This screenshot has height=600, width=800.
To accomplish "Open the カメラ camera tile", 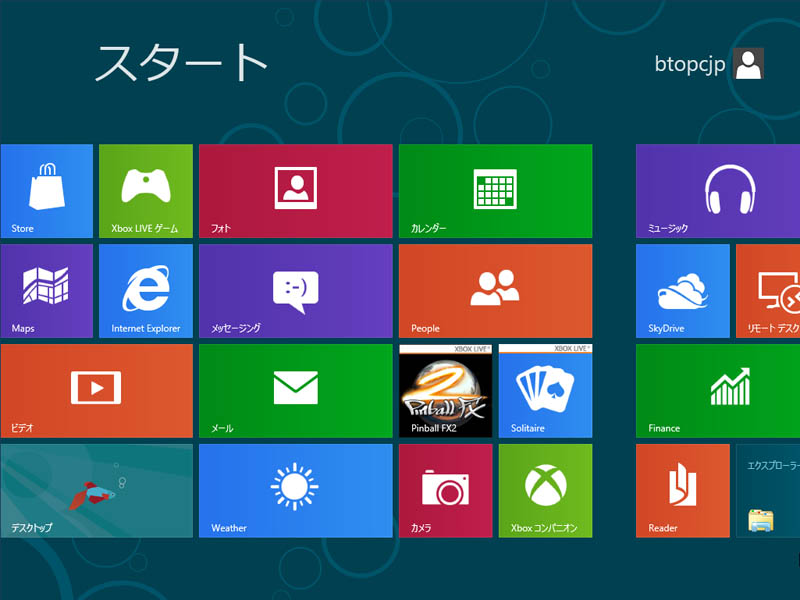I will coord(445,491).
